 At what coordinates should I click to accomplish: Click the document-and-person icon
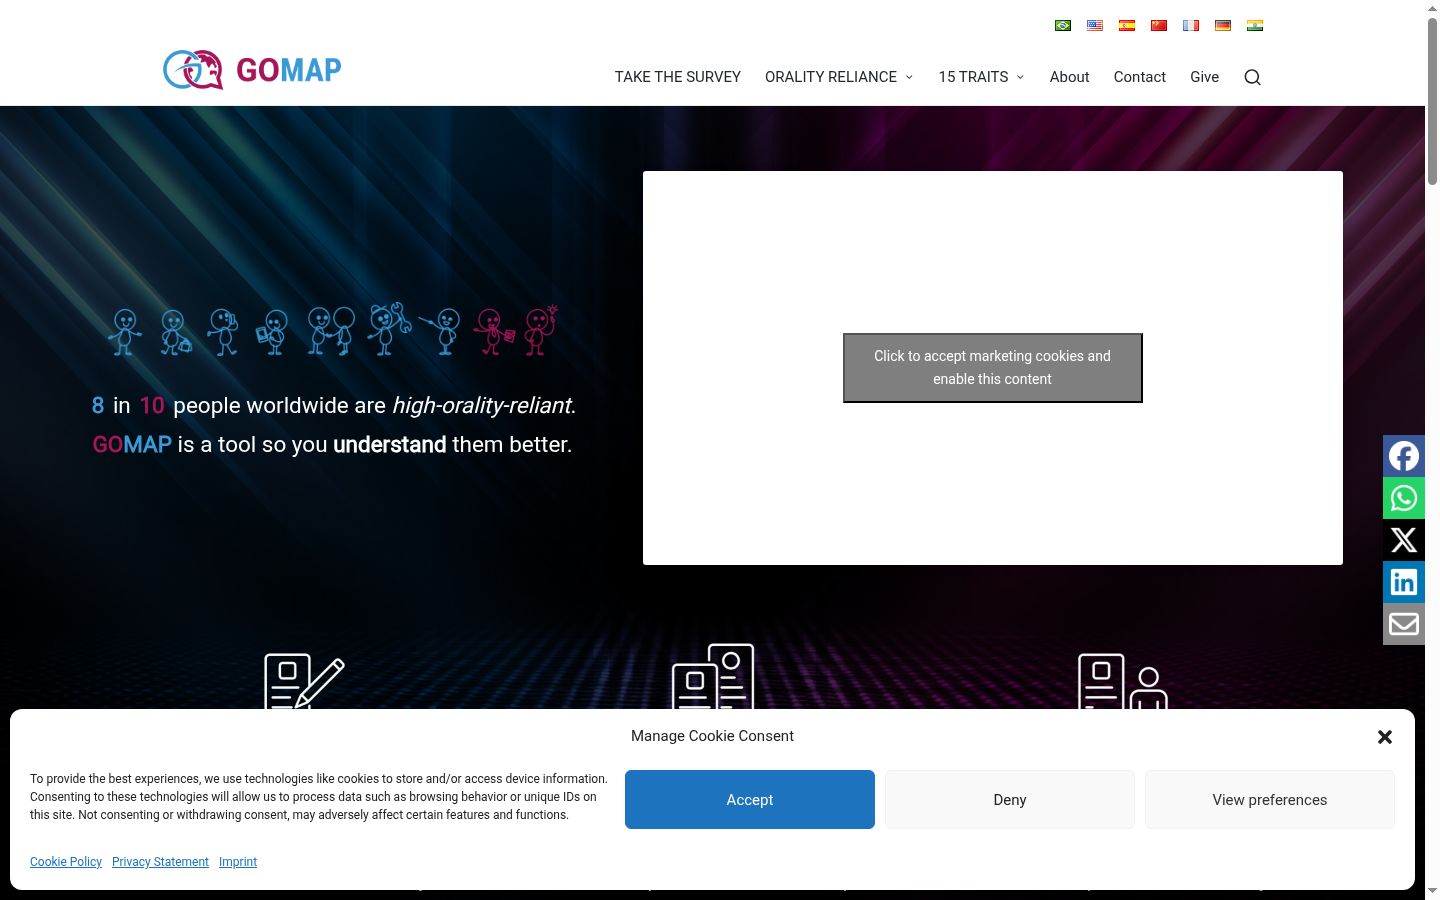pyautogui.click(x=1122, y=681)
